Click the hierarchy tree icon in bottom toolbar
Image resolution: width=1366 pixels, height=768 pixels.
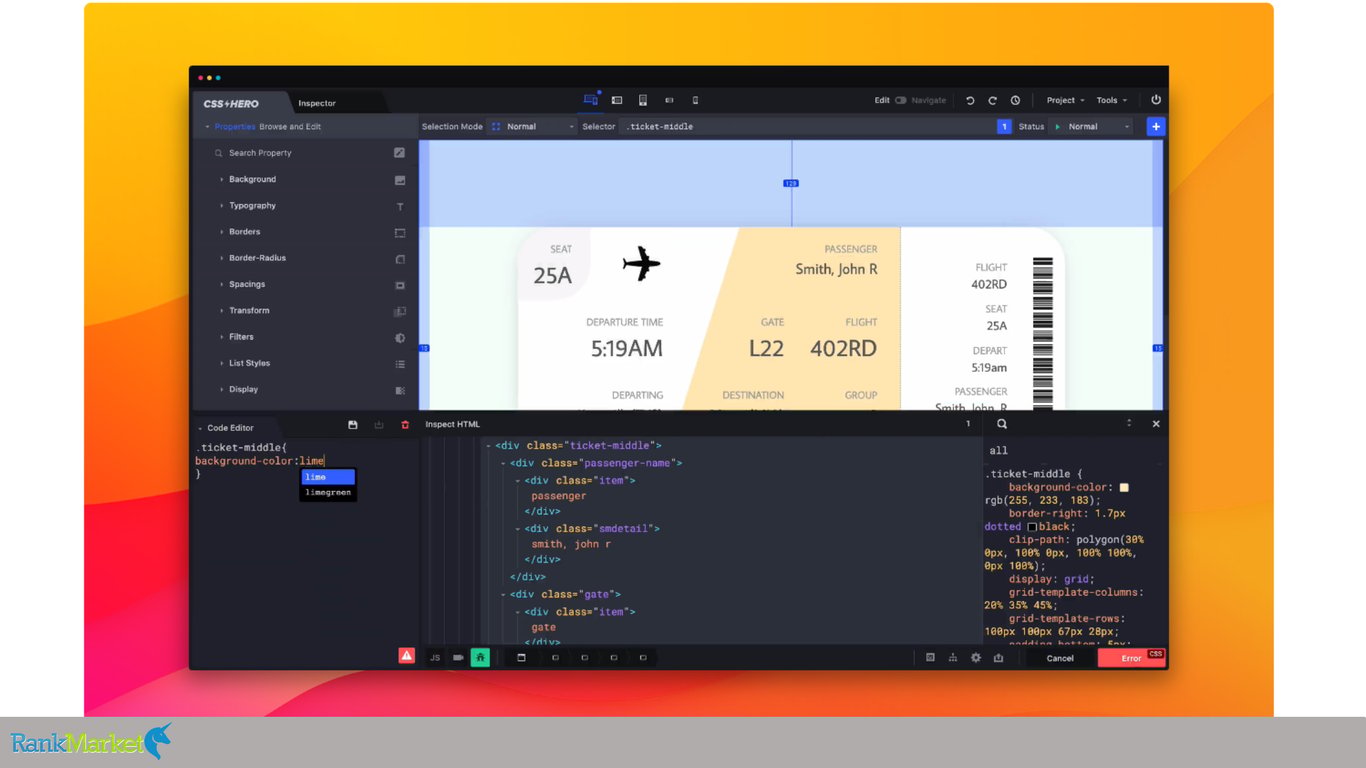[x=953, y=658]
